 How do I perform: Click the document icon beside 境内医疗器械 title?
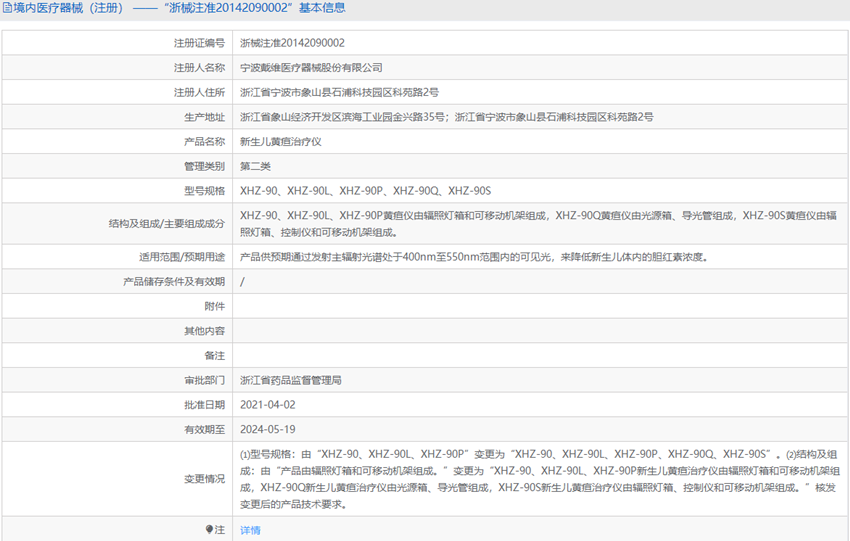[7, 8]
